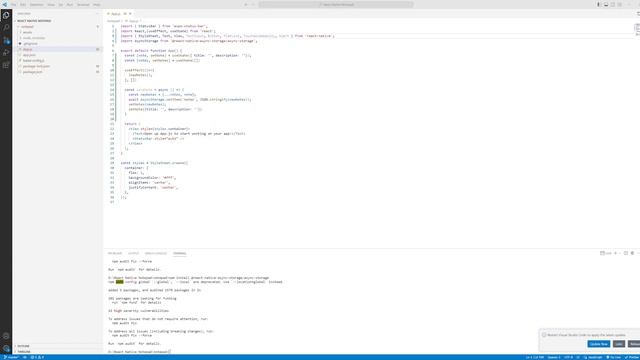This screenshot has height=360, width=640.
Task: Switch to the Output panel tab
Action: point(133,253)
